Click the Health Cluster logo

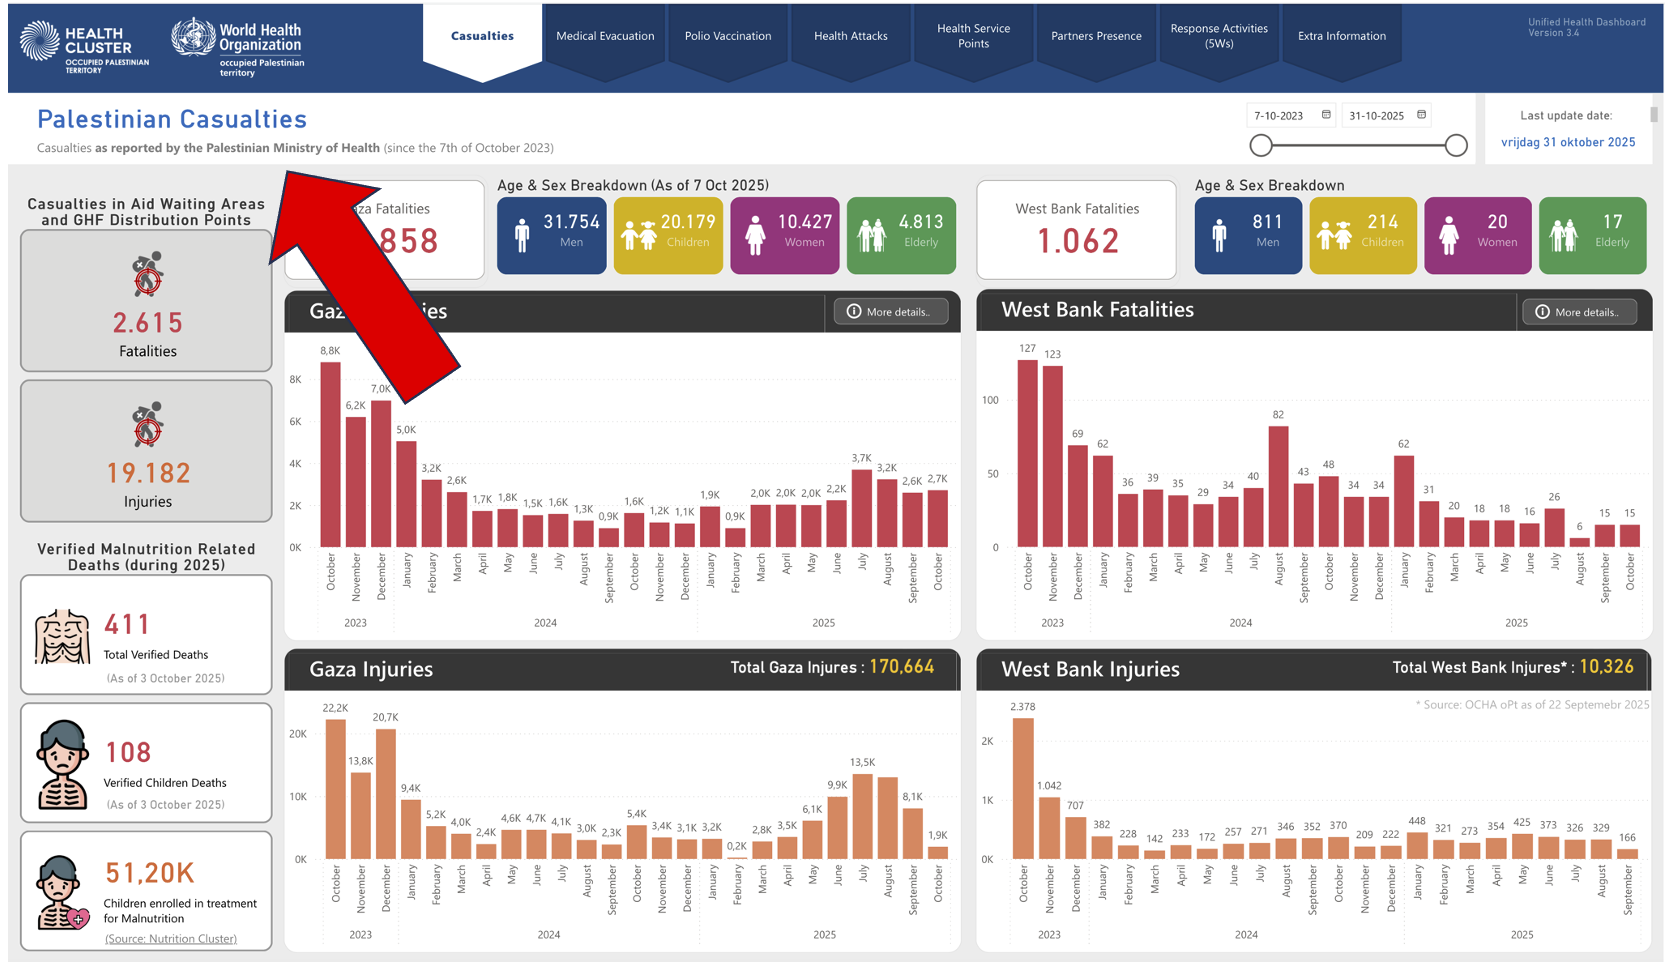coord(84,46)
